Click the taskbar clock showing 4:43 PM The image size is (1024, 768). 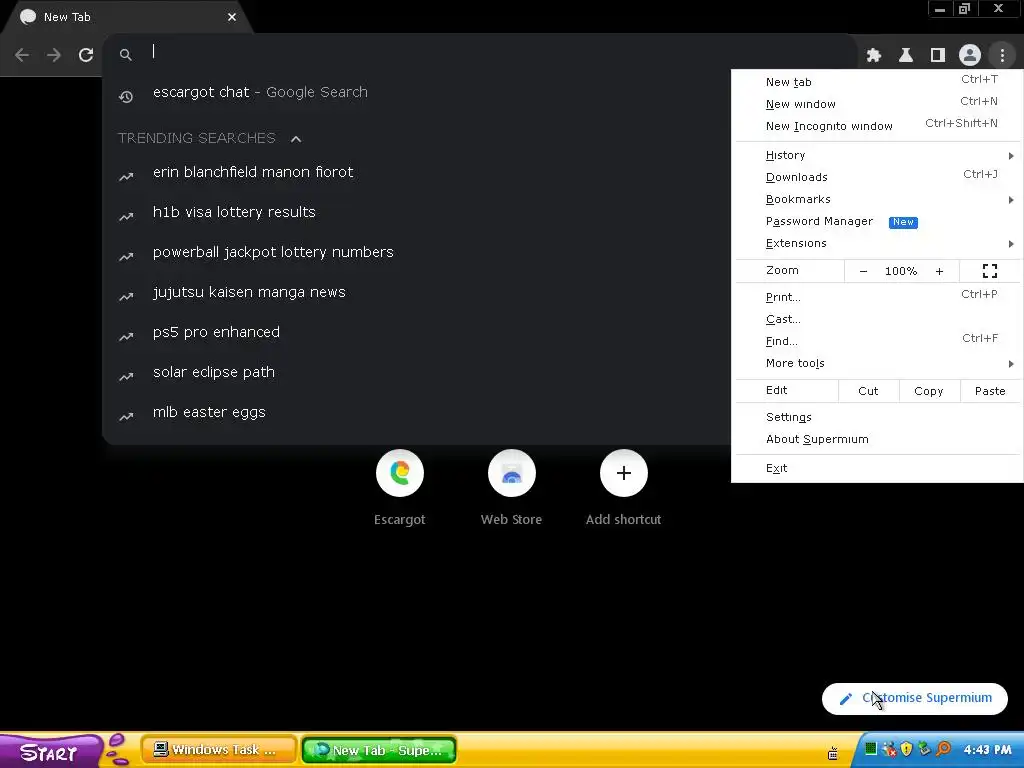pos(987,750)
